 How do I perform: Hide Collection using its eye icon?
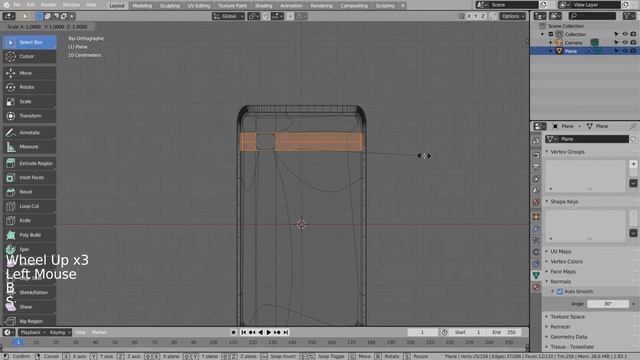point(625,34)
